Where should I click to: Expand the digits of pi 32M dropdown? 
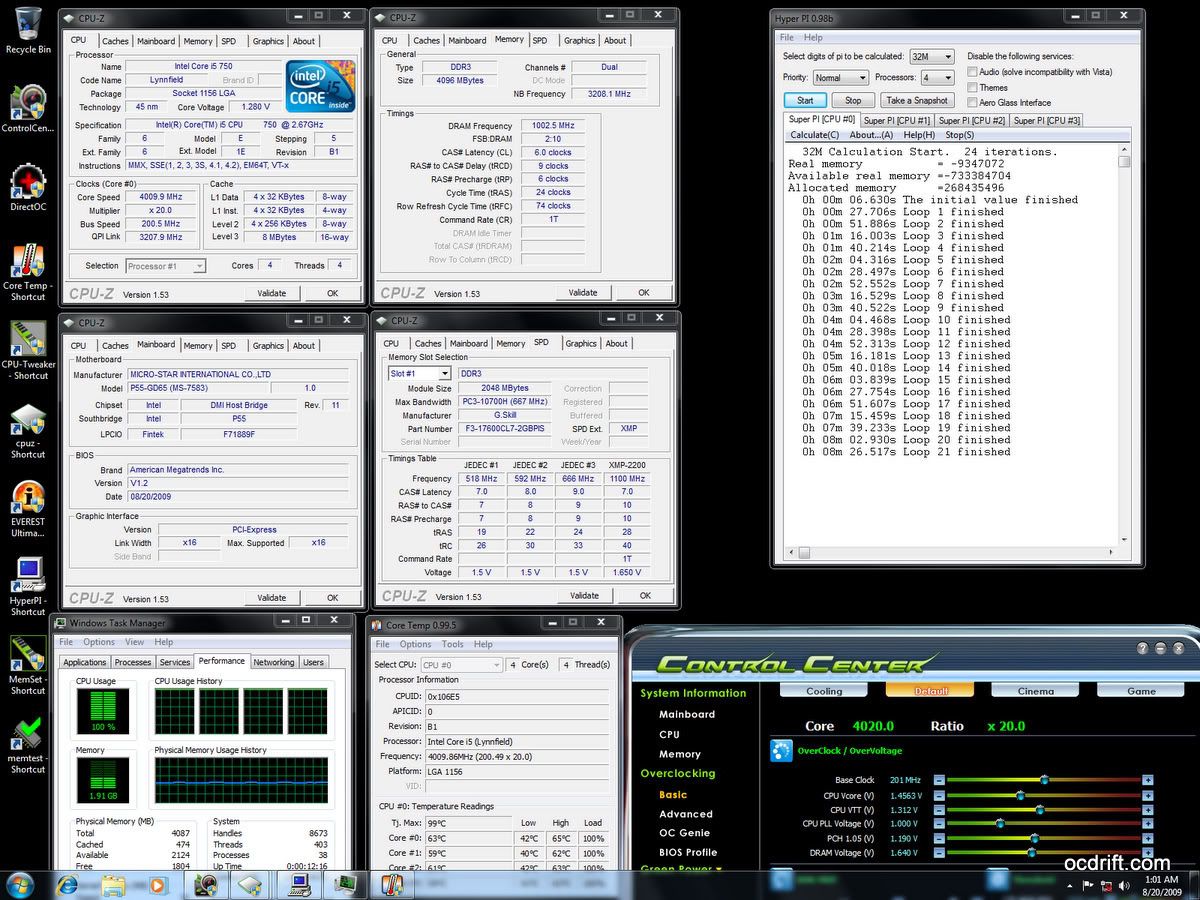click(932, 57)
